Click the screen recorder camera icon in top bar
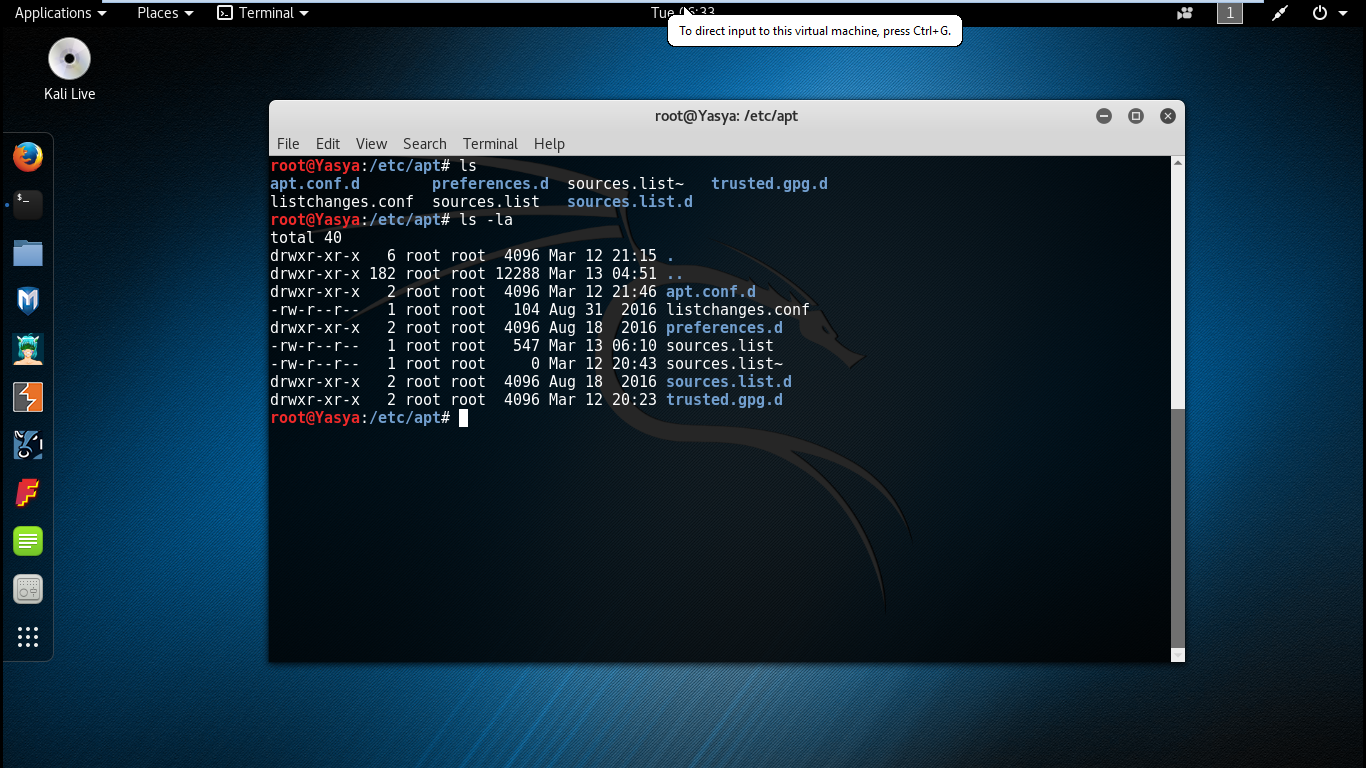Image resolution: width=1366 pixels, height=768 pixels. tap(1185, 13)
